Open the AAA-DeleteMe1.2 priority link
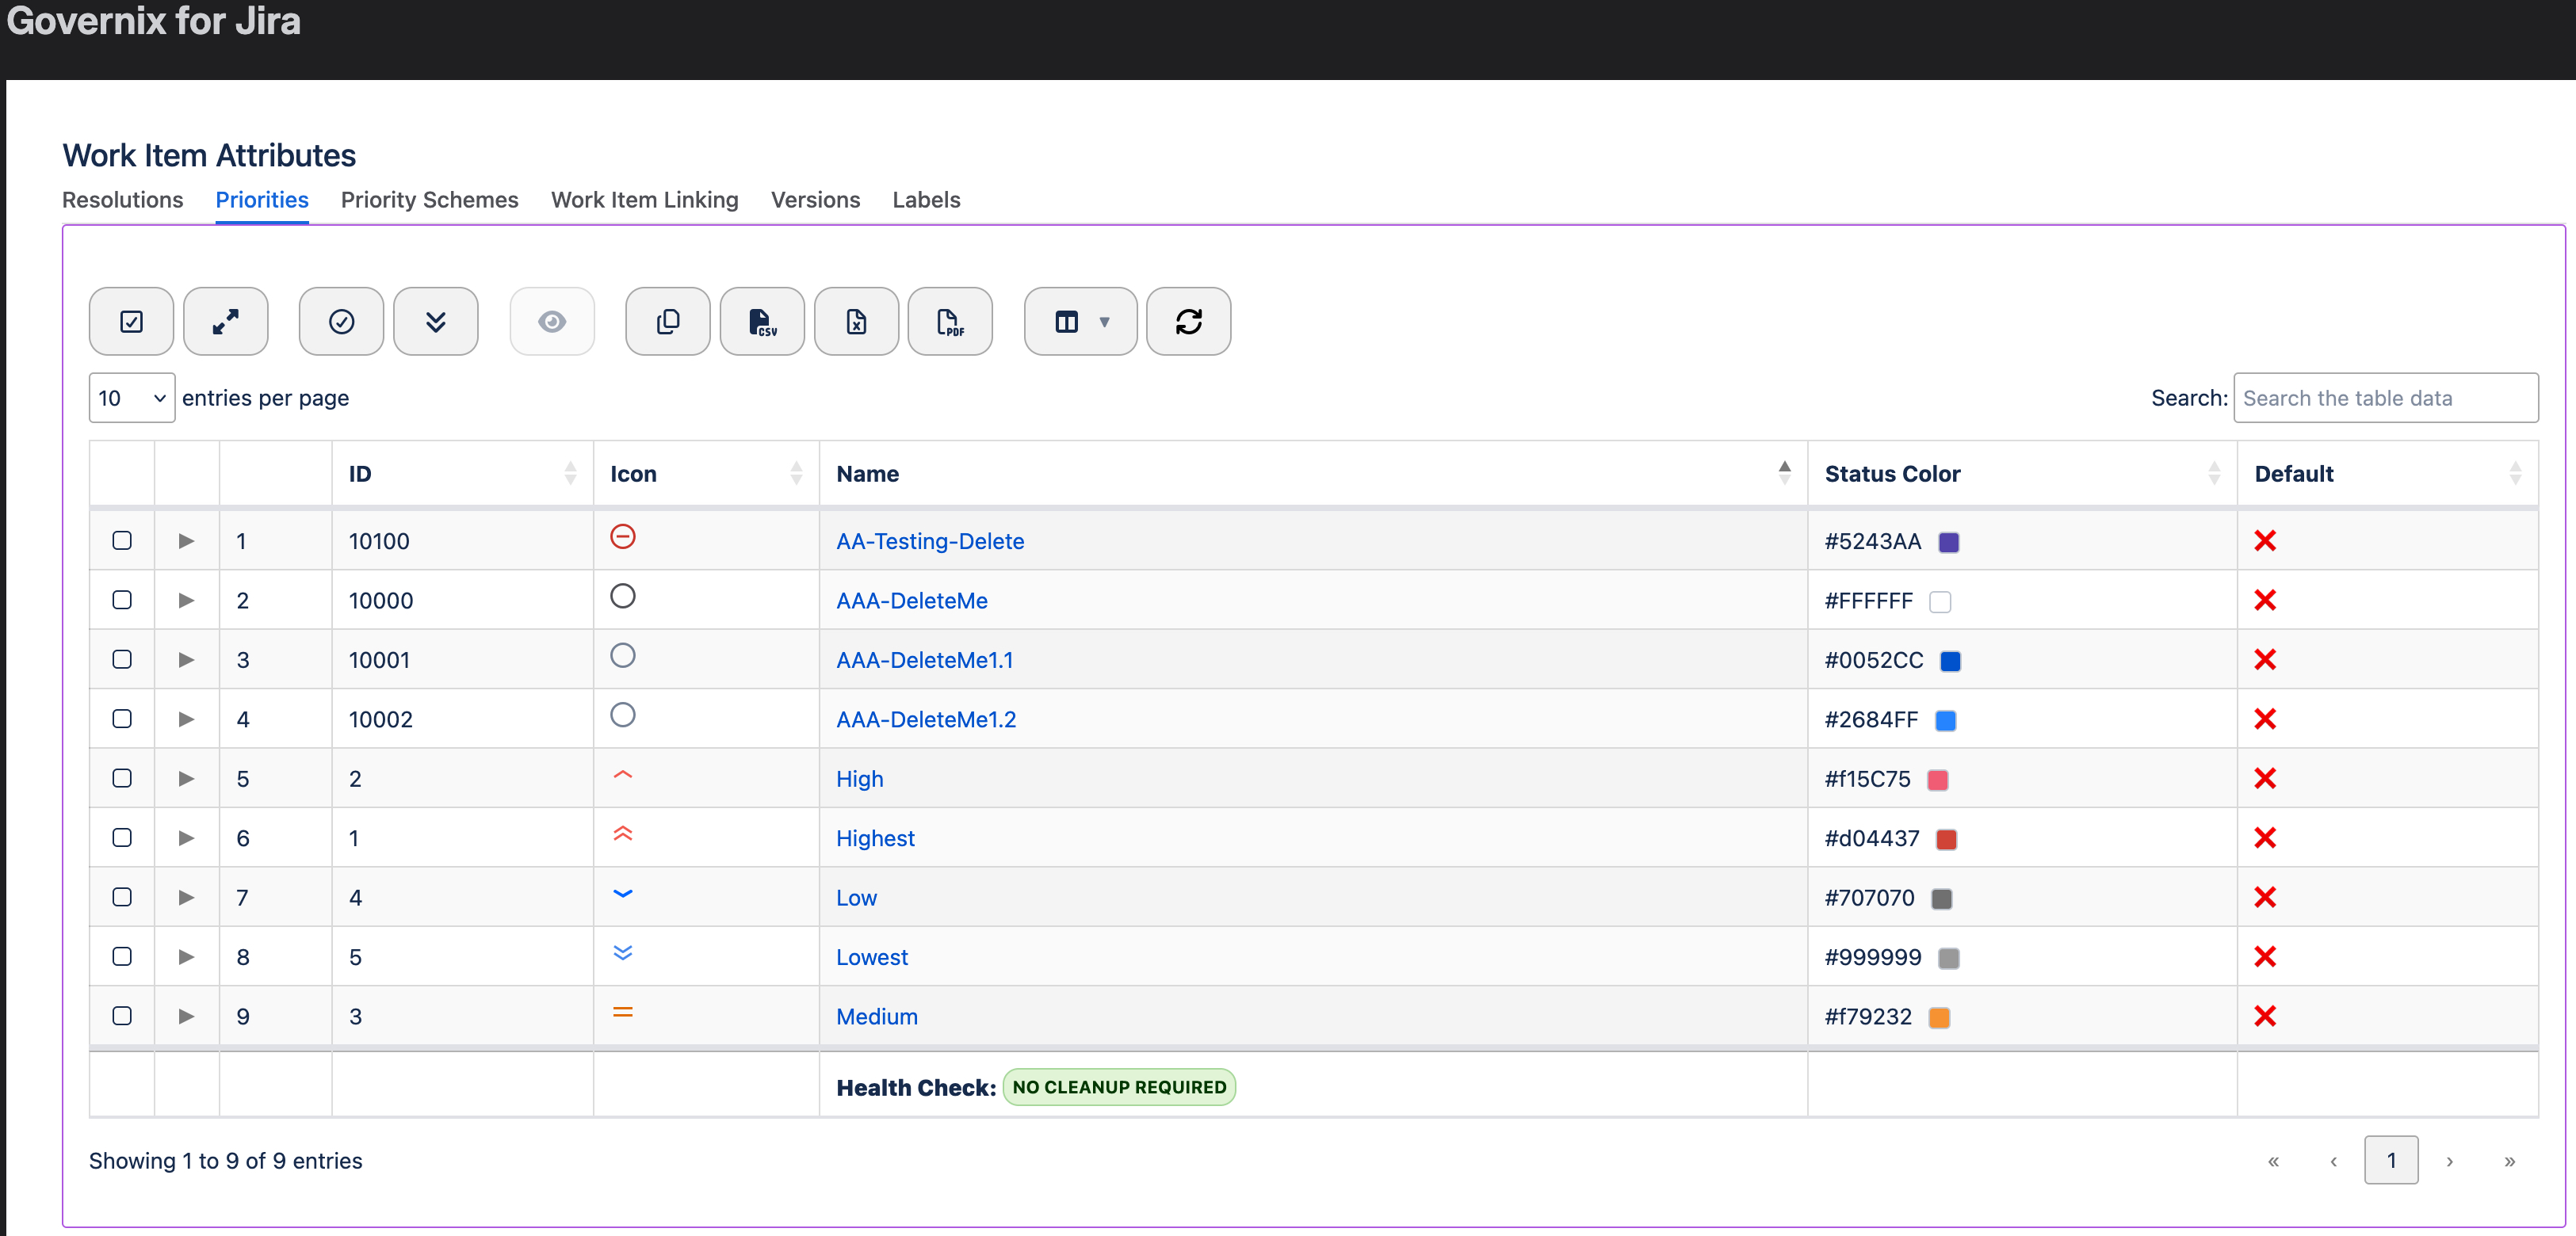2576x1236 pixels. click(x=926, y=719)
